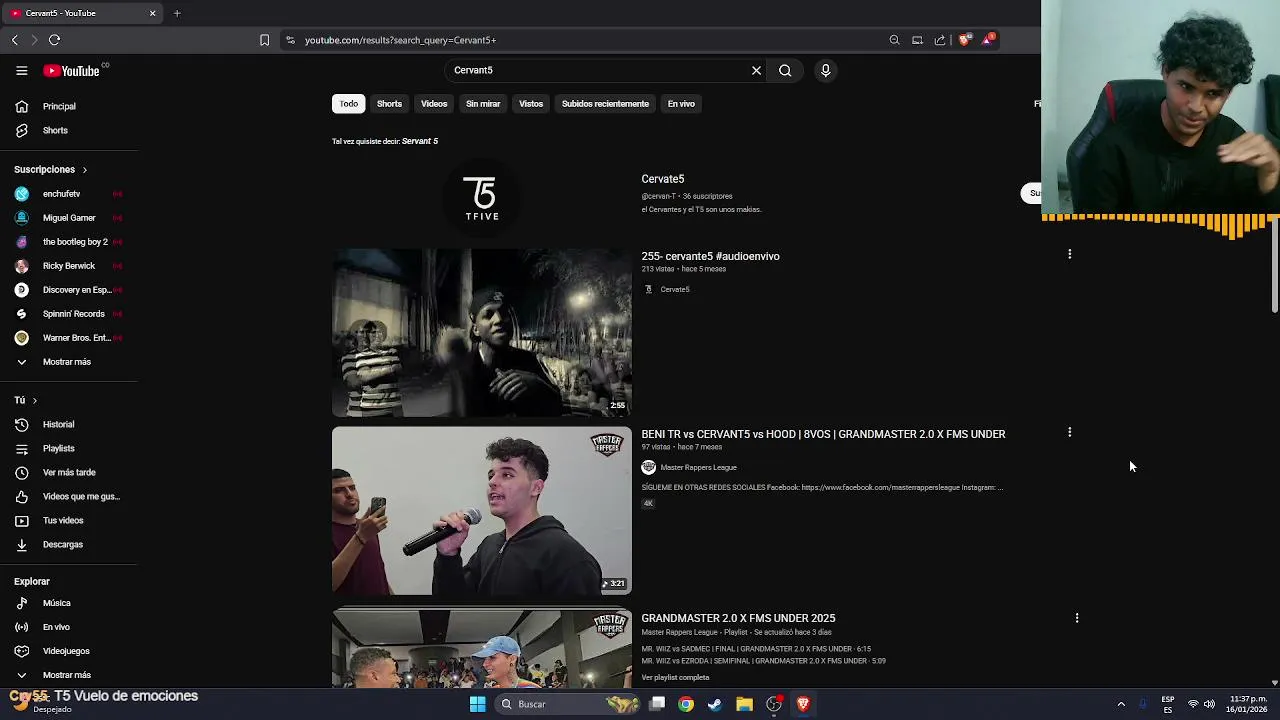Click the install app icon in address bar
Screen dimensions: 1280x720
[917, 40]
